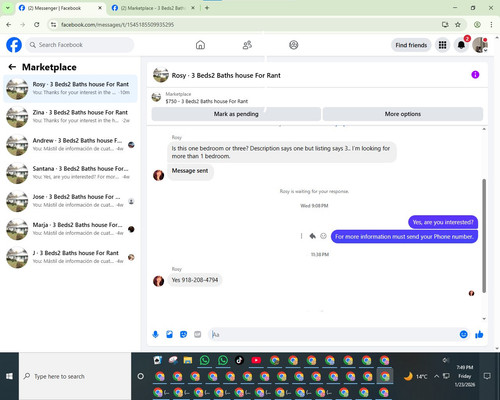Open Chrome profile icon
The image size is (500, 400).
(x=477, y=24)
